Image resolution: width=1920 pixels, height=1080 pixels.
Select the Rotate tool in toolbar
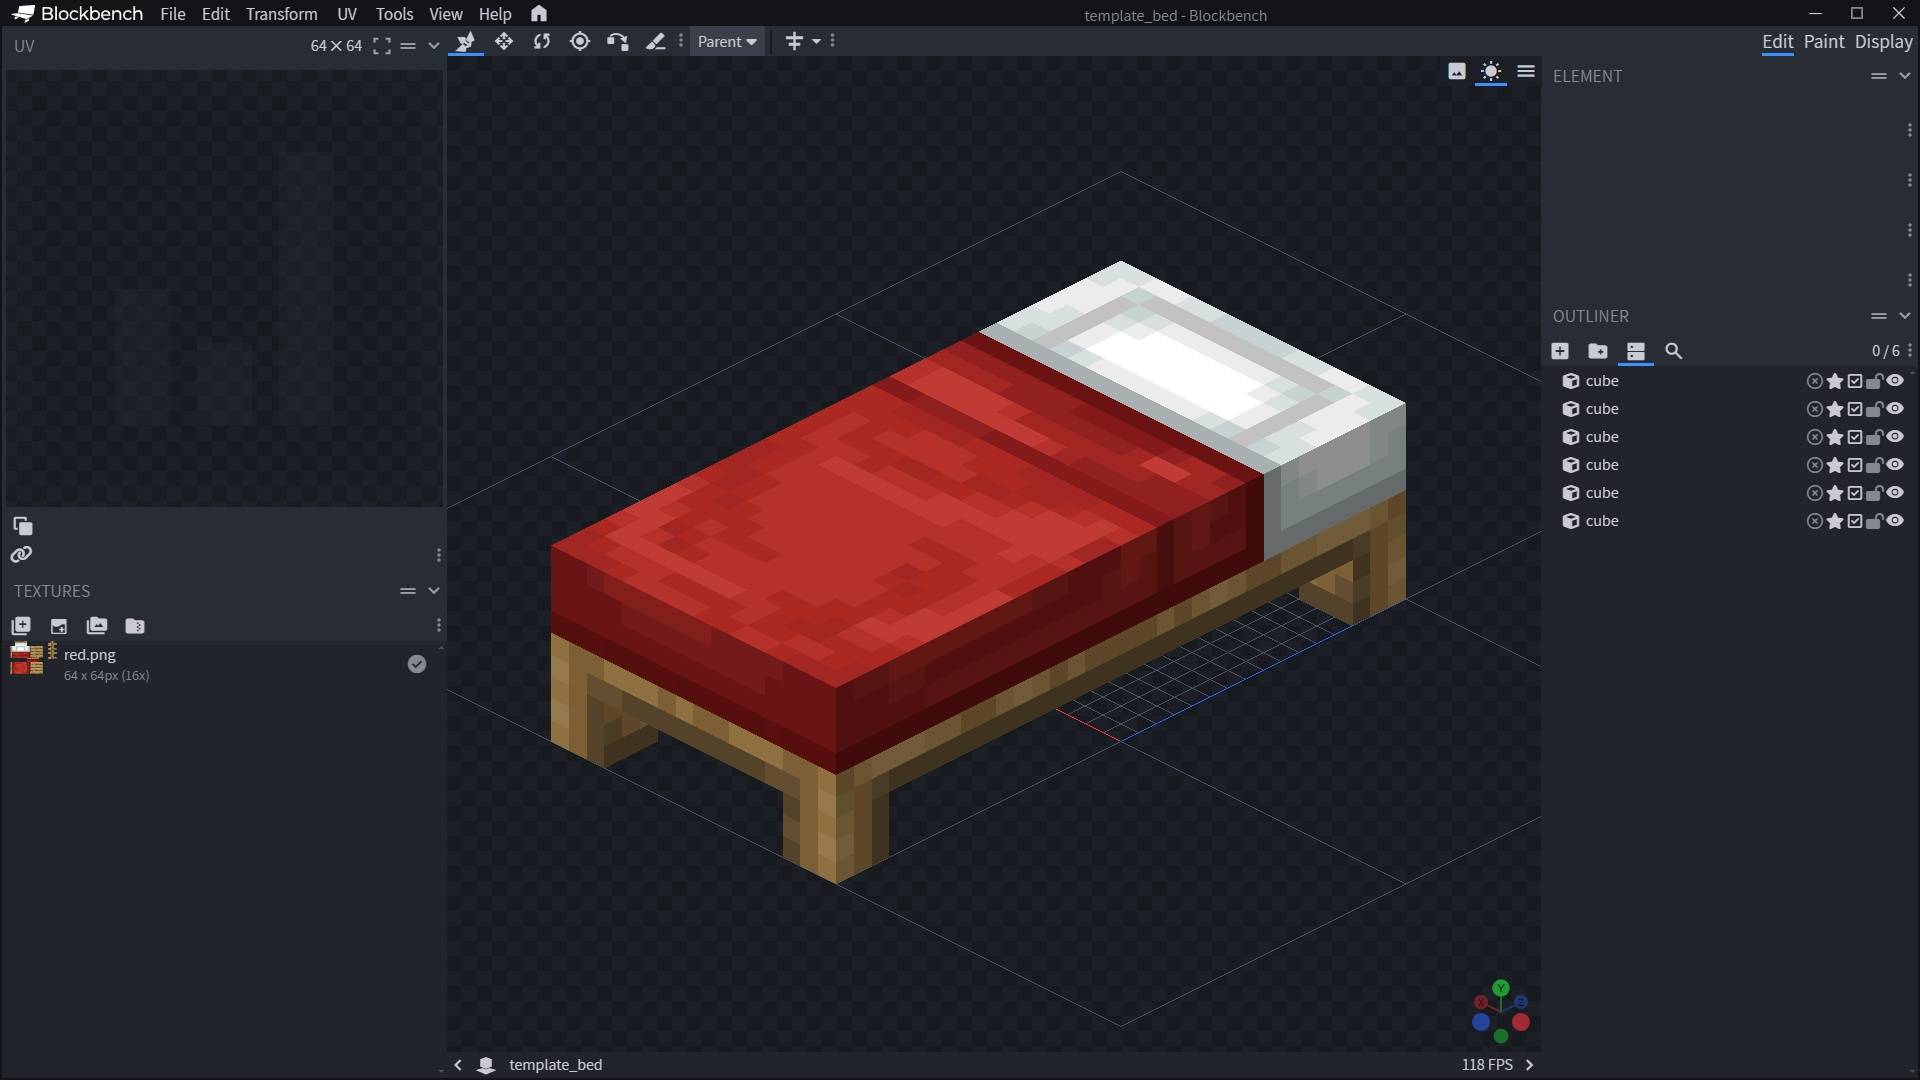[542, 42]
